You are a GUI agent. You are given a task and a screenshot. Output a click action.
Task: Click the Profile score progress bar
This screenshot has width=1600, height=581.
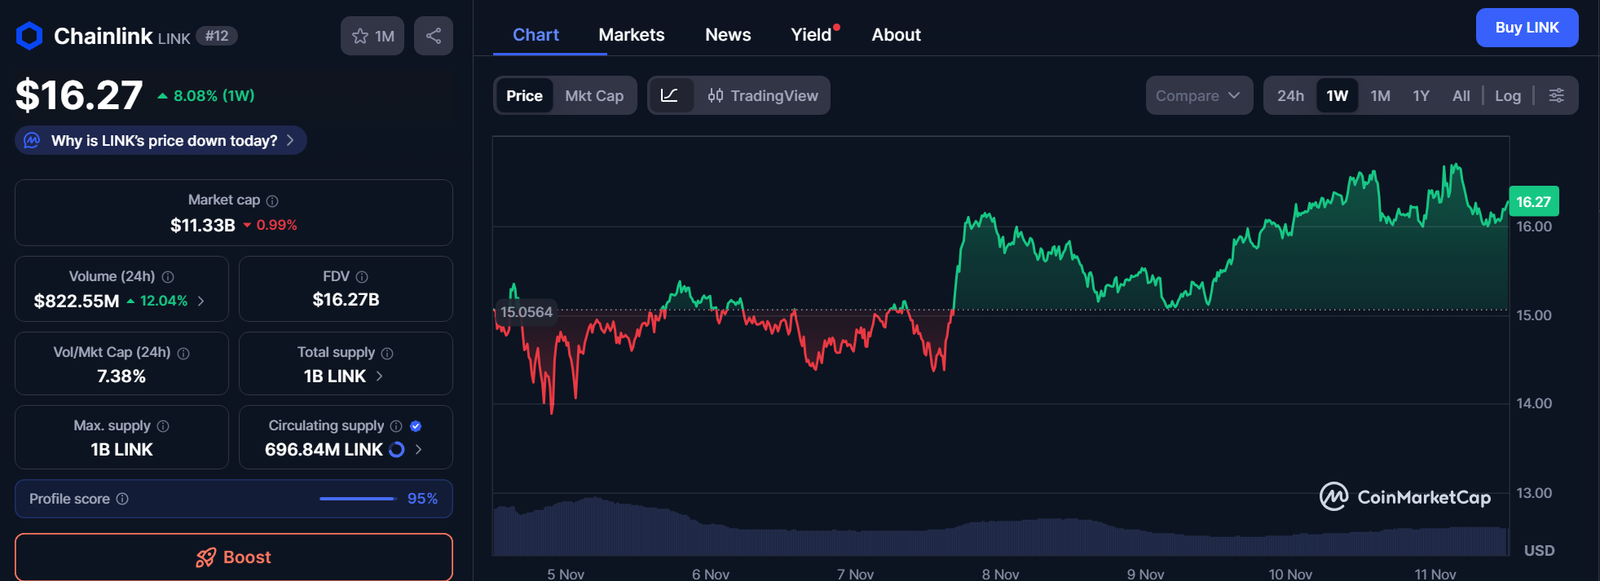(x=357, y=499)
